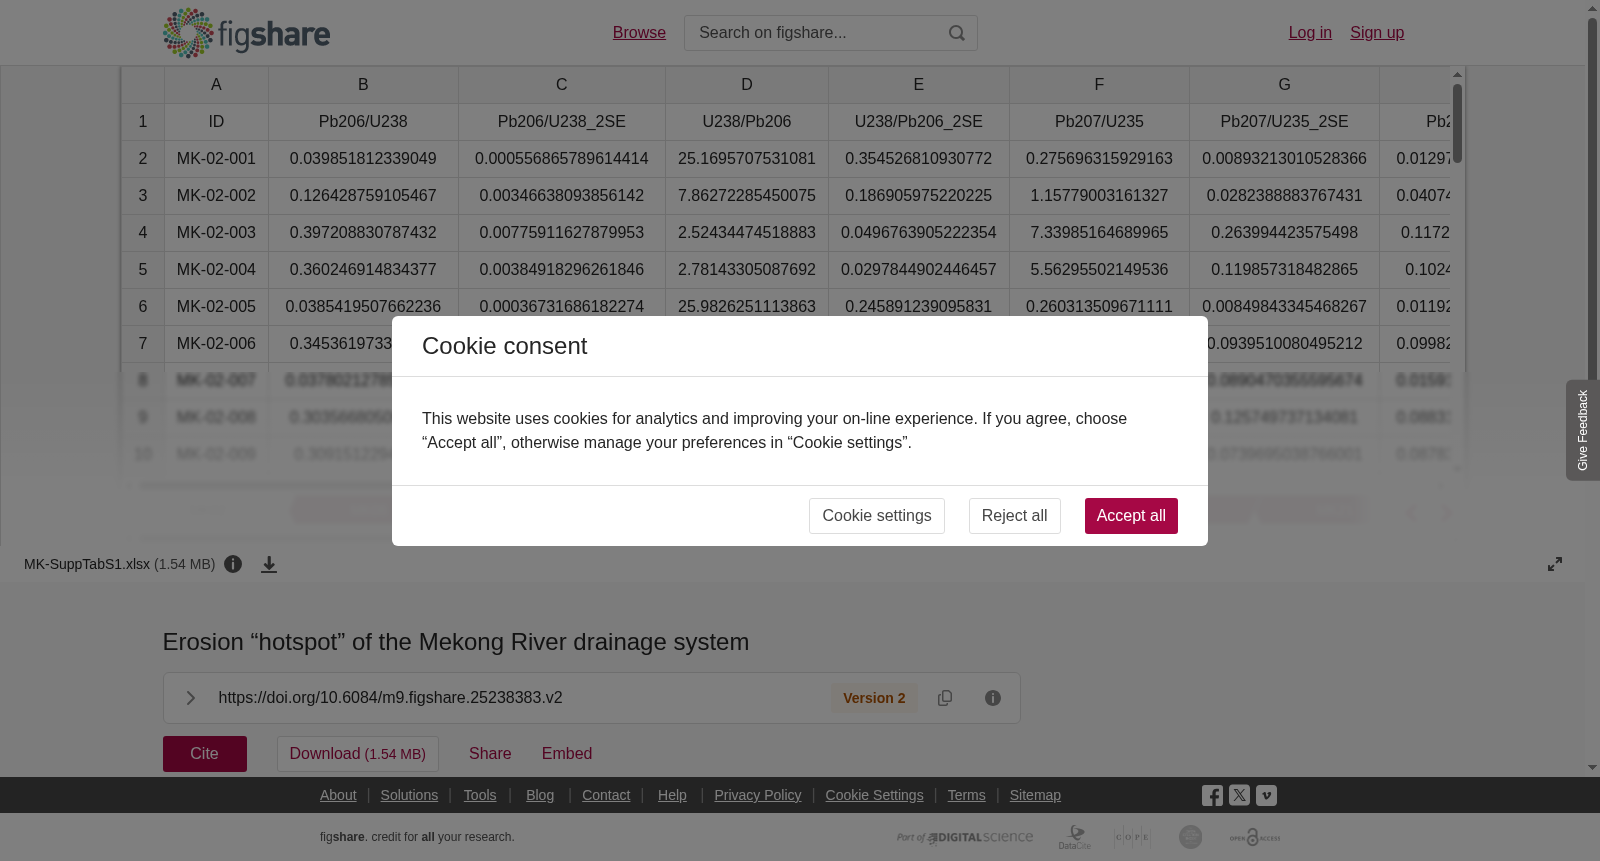Click Log in
Image resolution: width=1600 pixels, height=861 pixels.
1310,33
